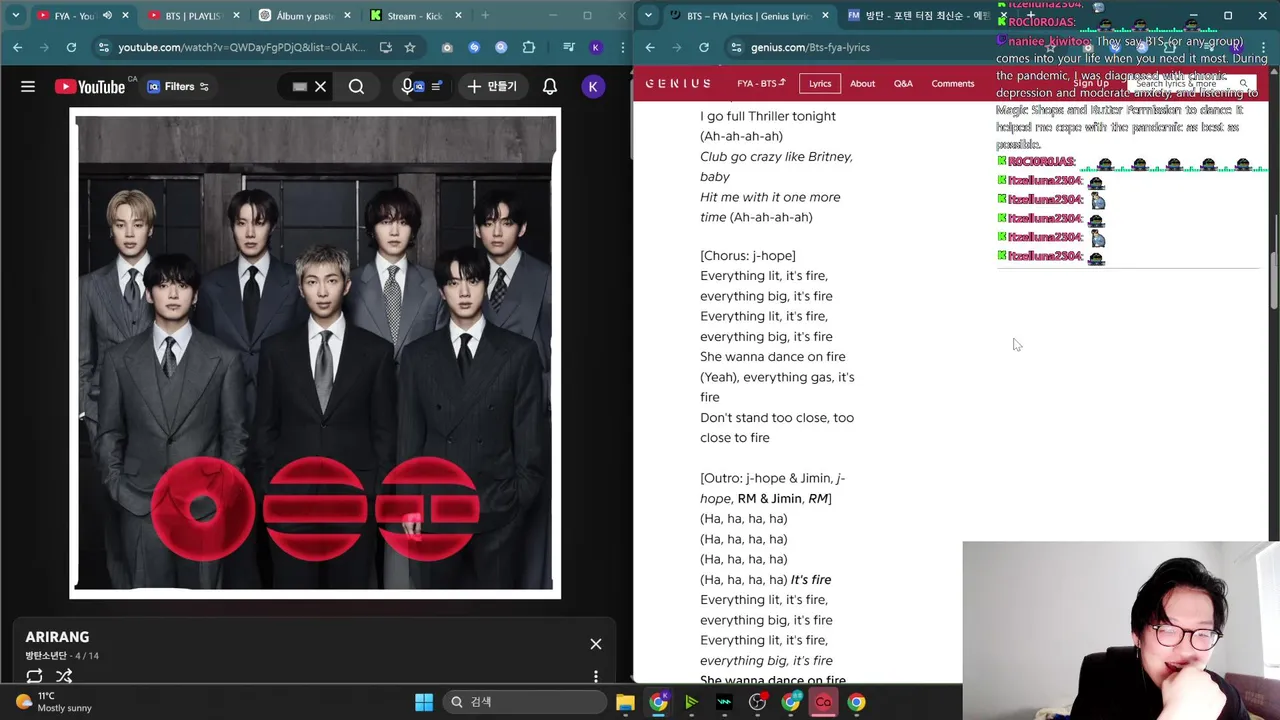Open the ARIRANG playlist more options menu
This screenshot has width=1280, height=720.
596,676
